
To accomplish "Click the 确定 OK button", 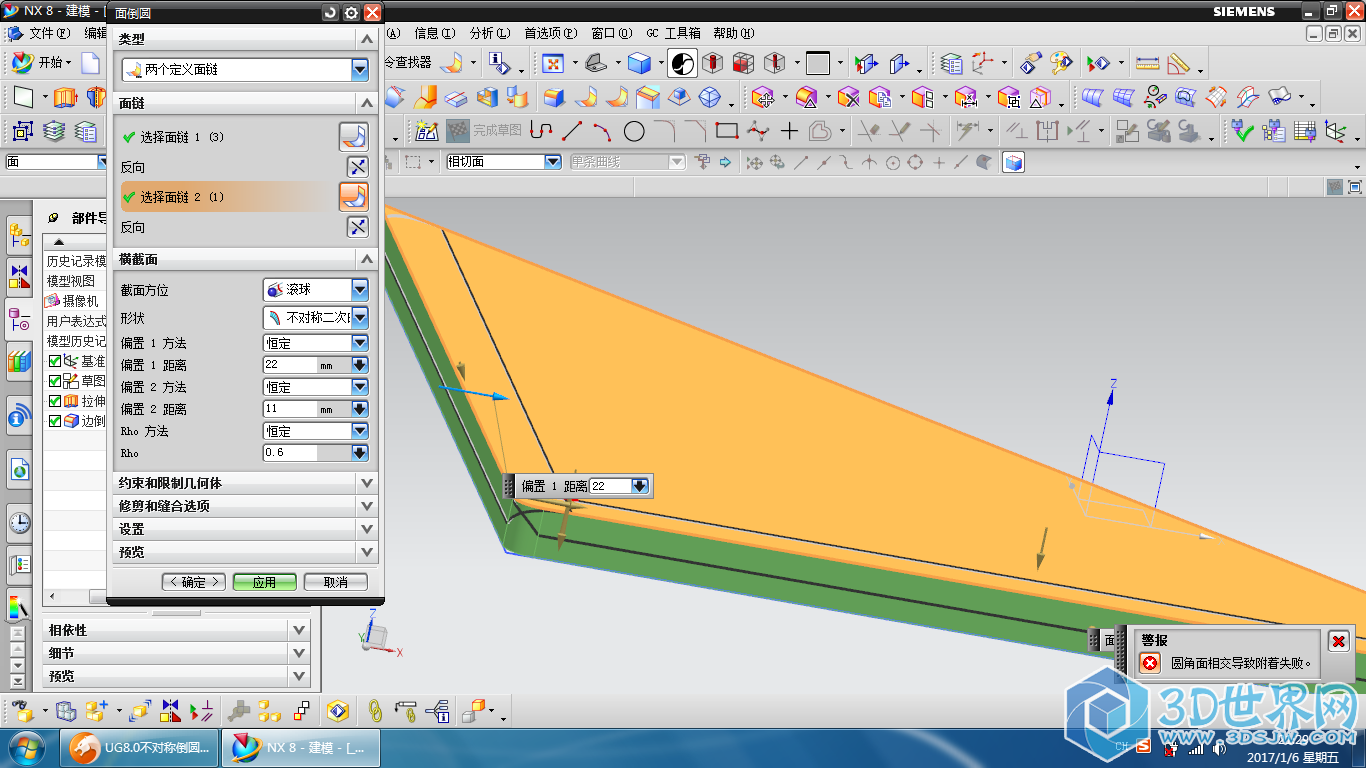I will (194, 582).
